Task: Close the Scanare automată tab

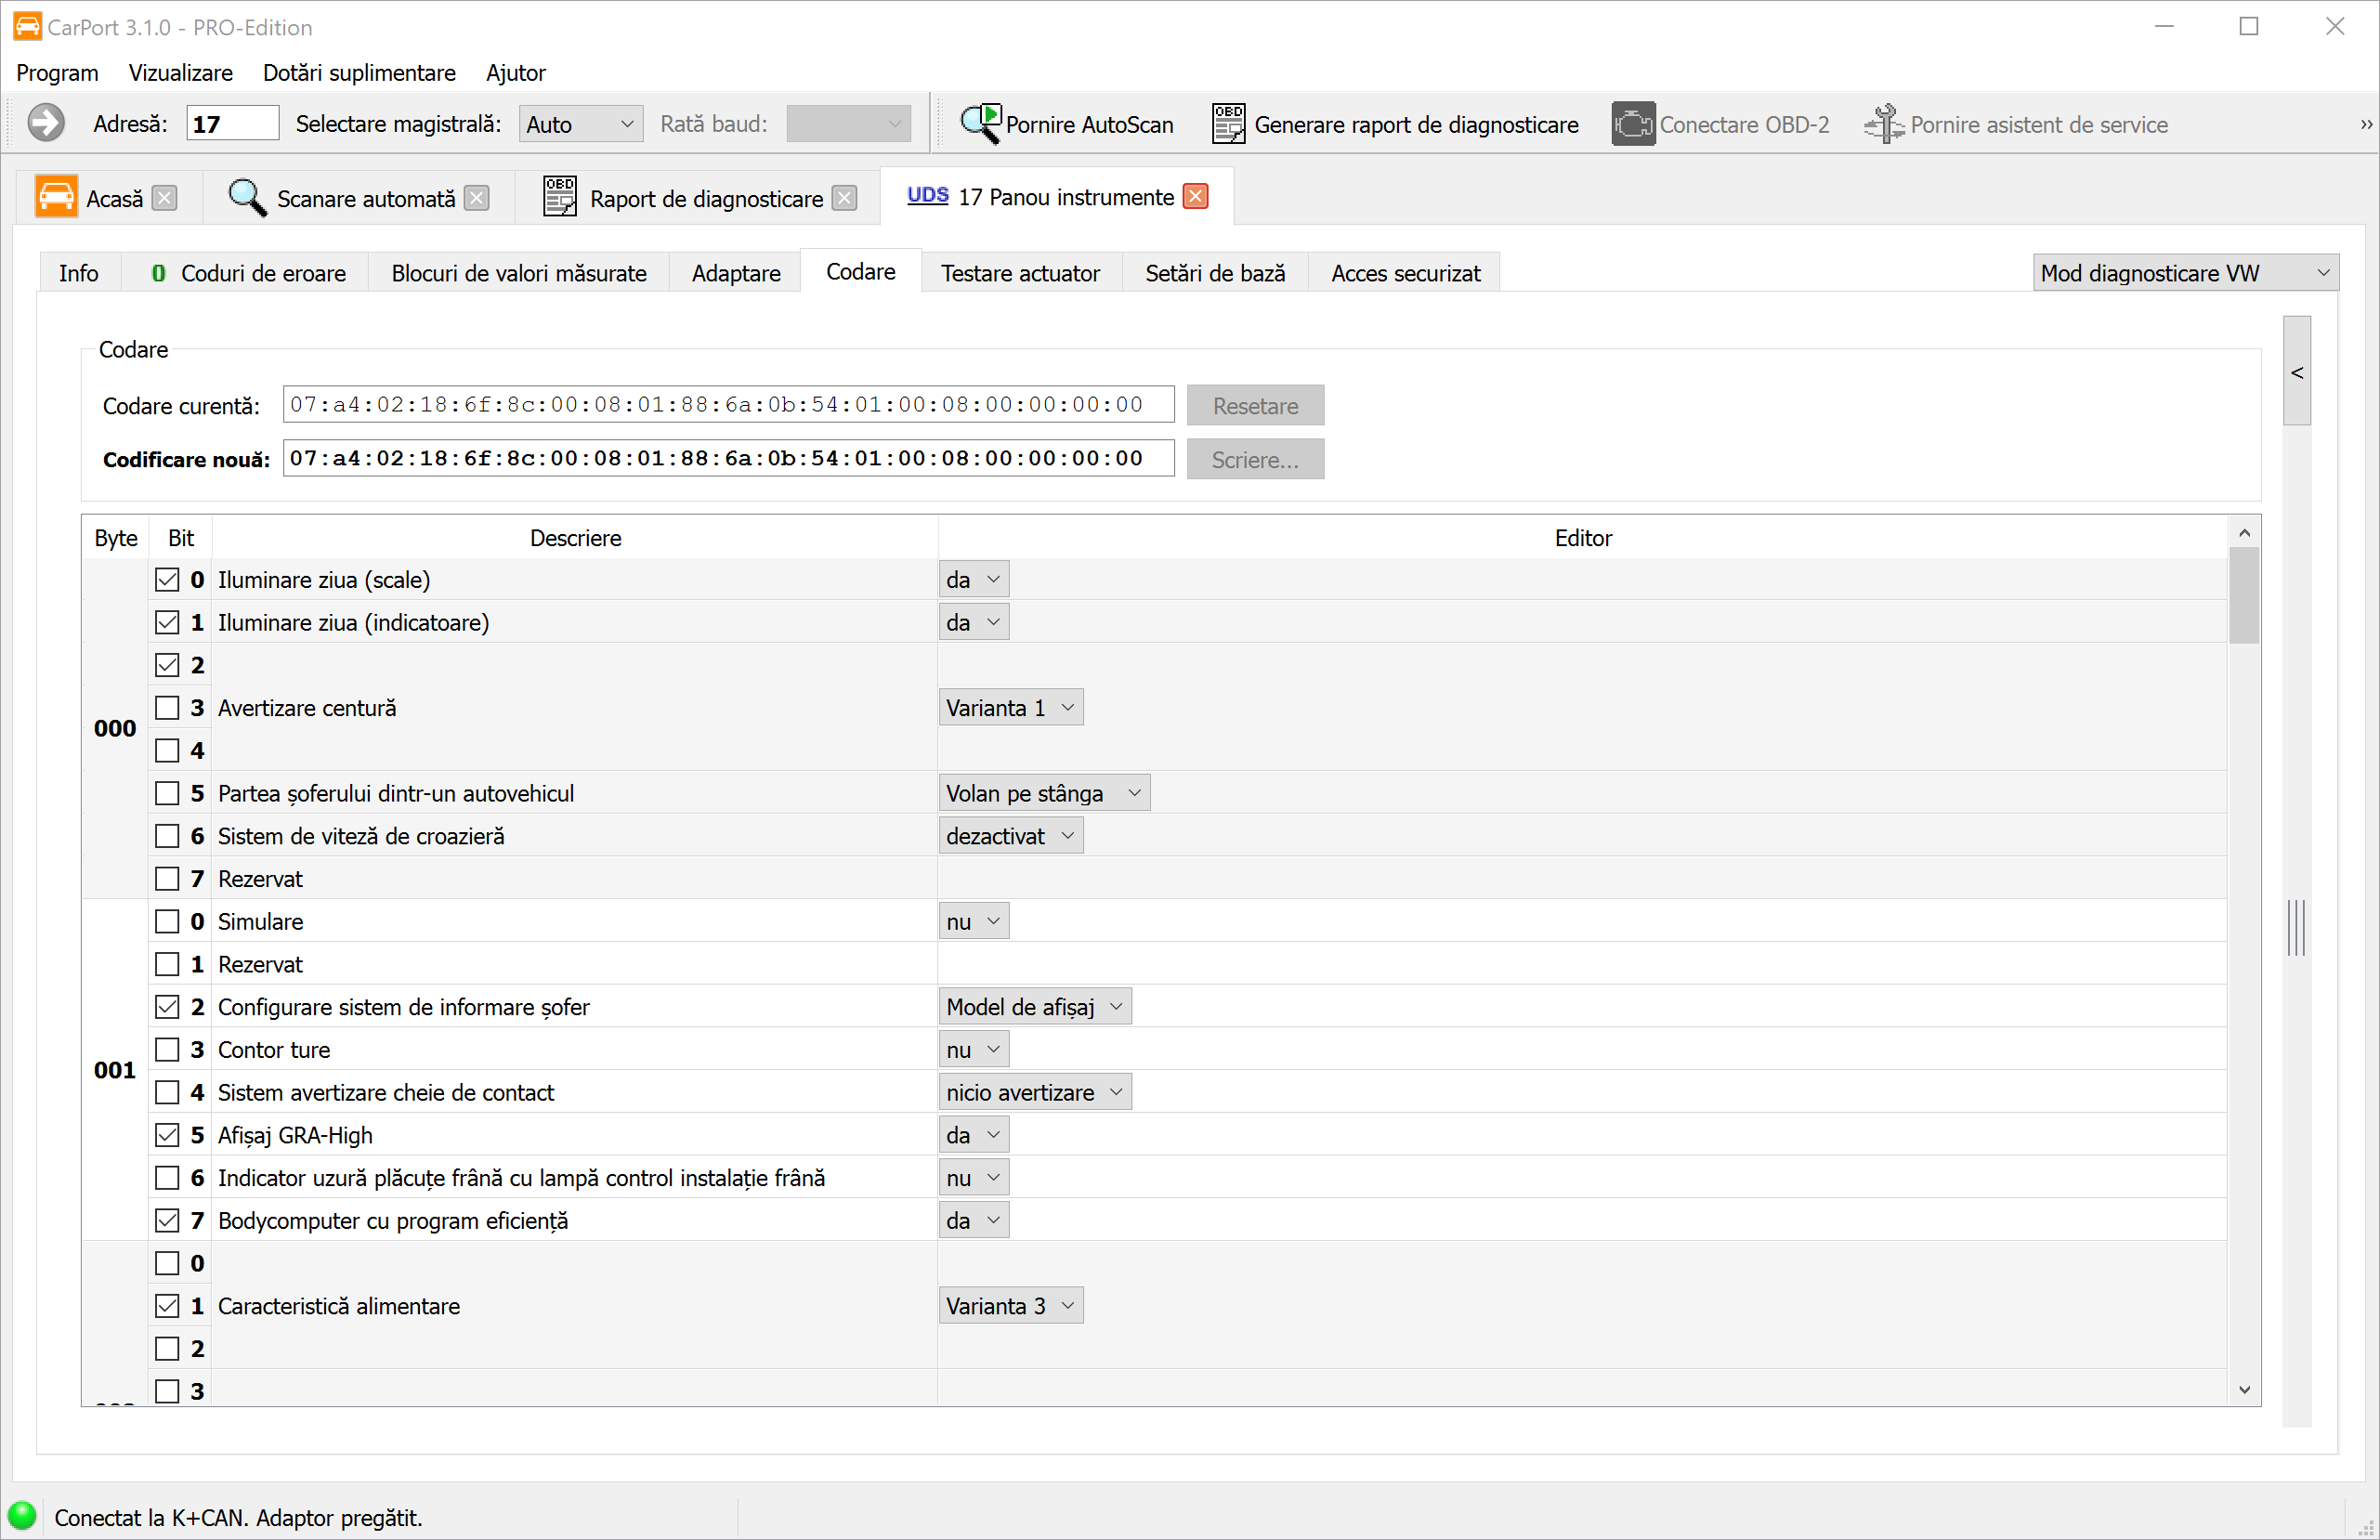Action: (x=477, y=198)
